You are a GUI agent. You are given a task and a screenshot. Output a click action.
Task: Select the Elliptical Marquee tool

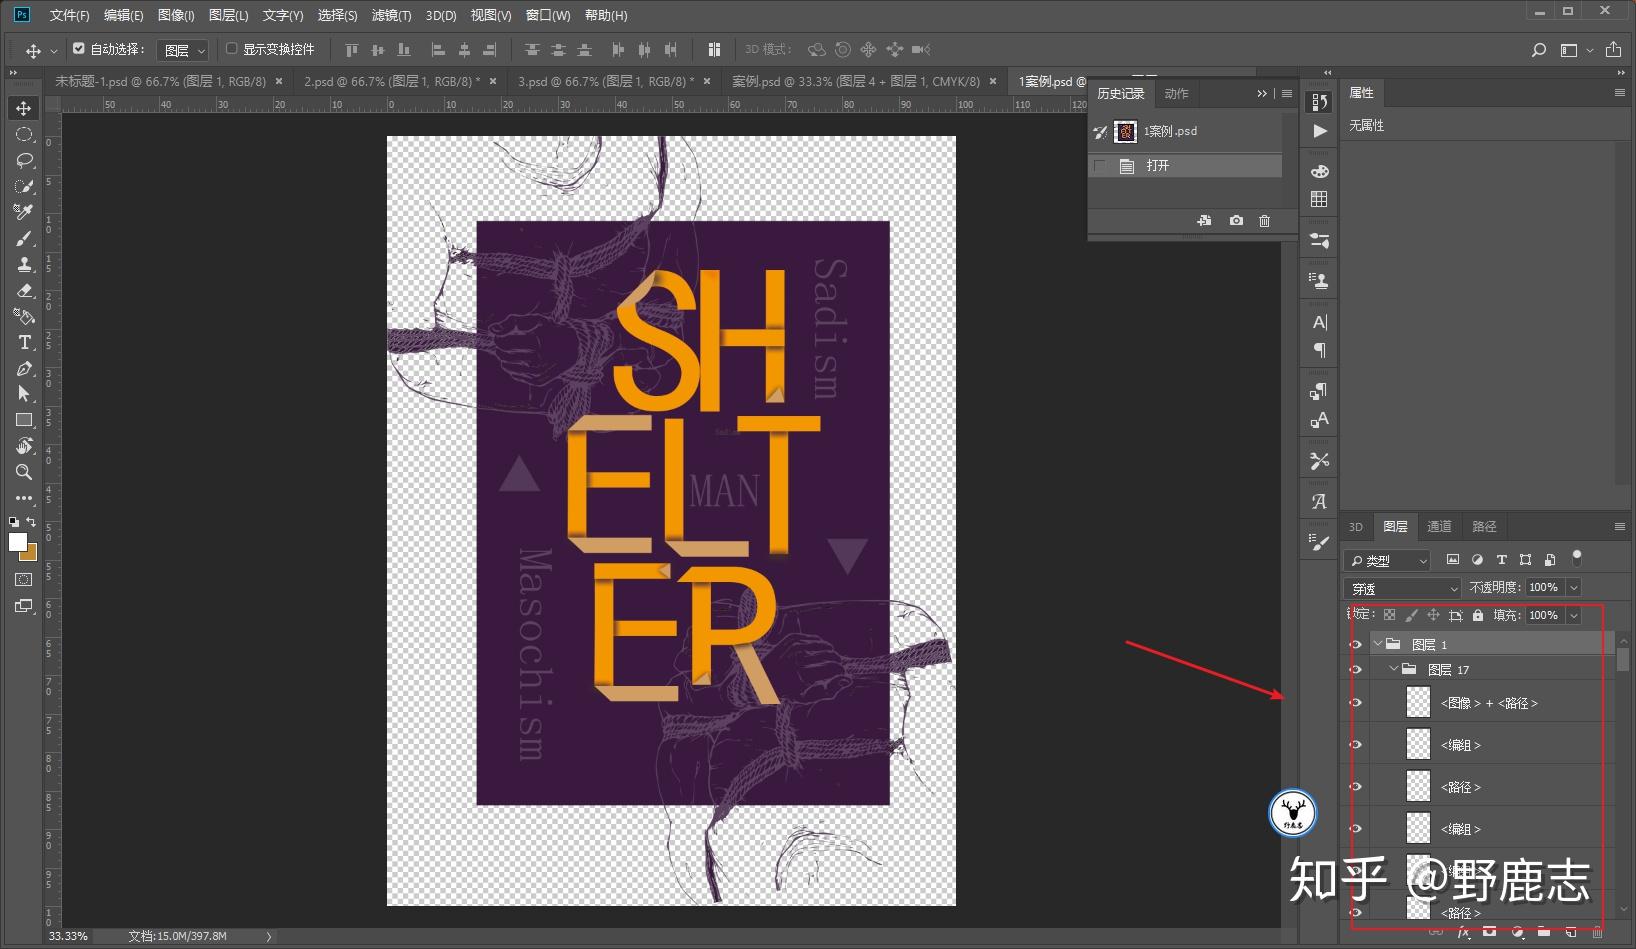[24, 134]
